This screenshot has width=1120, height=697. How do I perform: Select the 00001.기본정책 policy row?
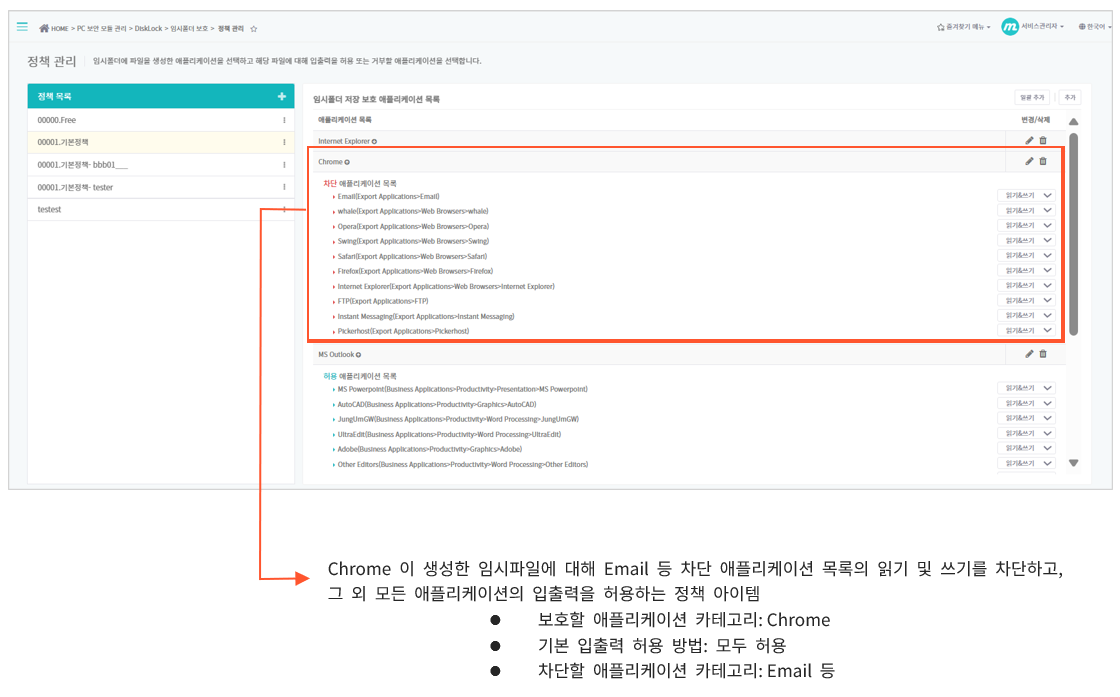click(x=161, y=142)
